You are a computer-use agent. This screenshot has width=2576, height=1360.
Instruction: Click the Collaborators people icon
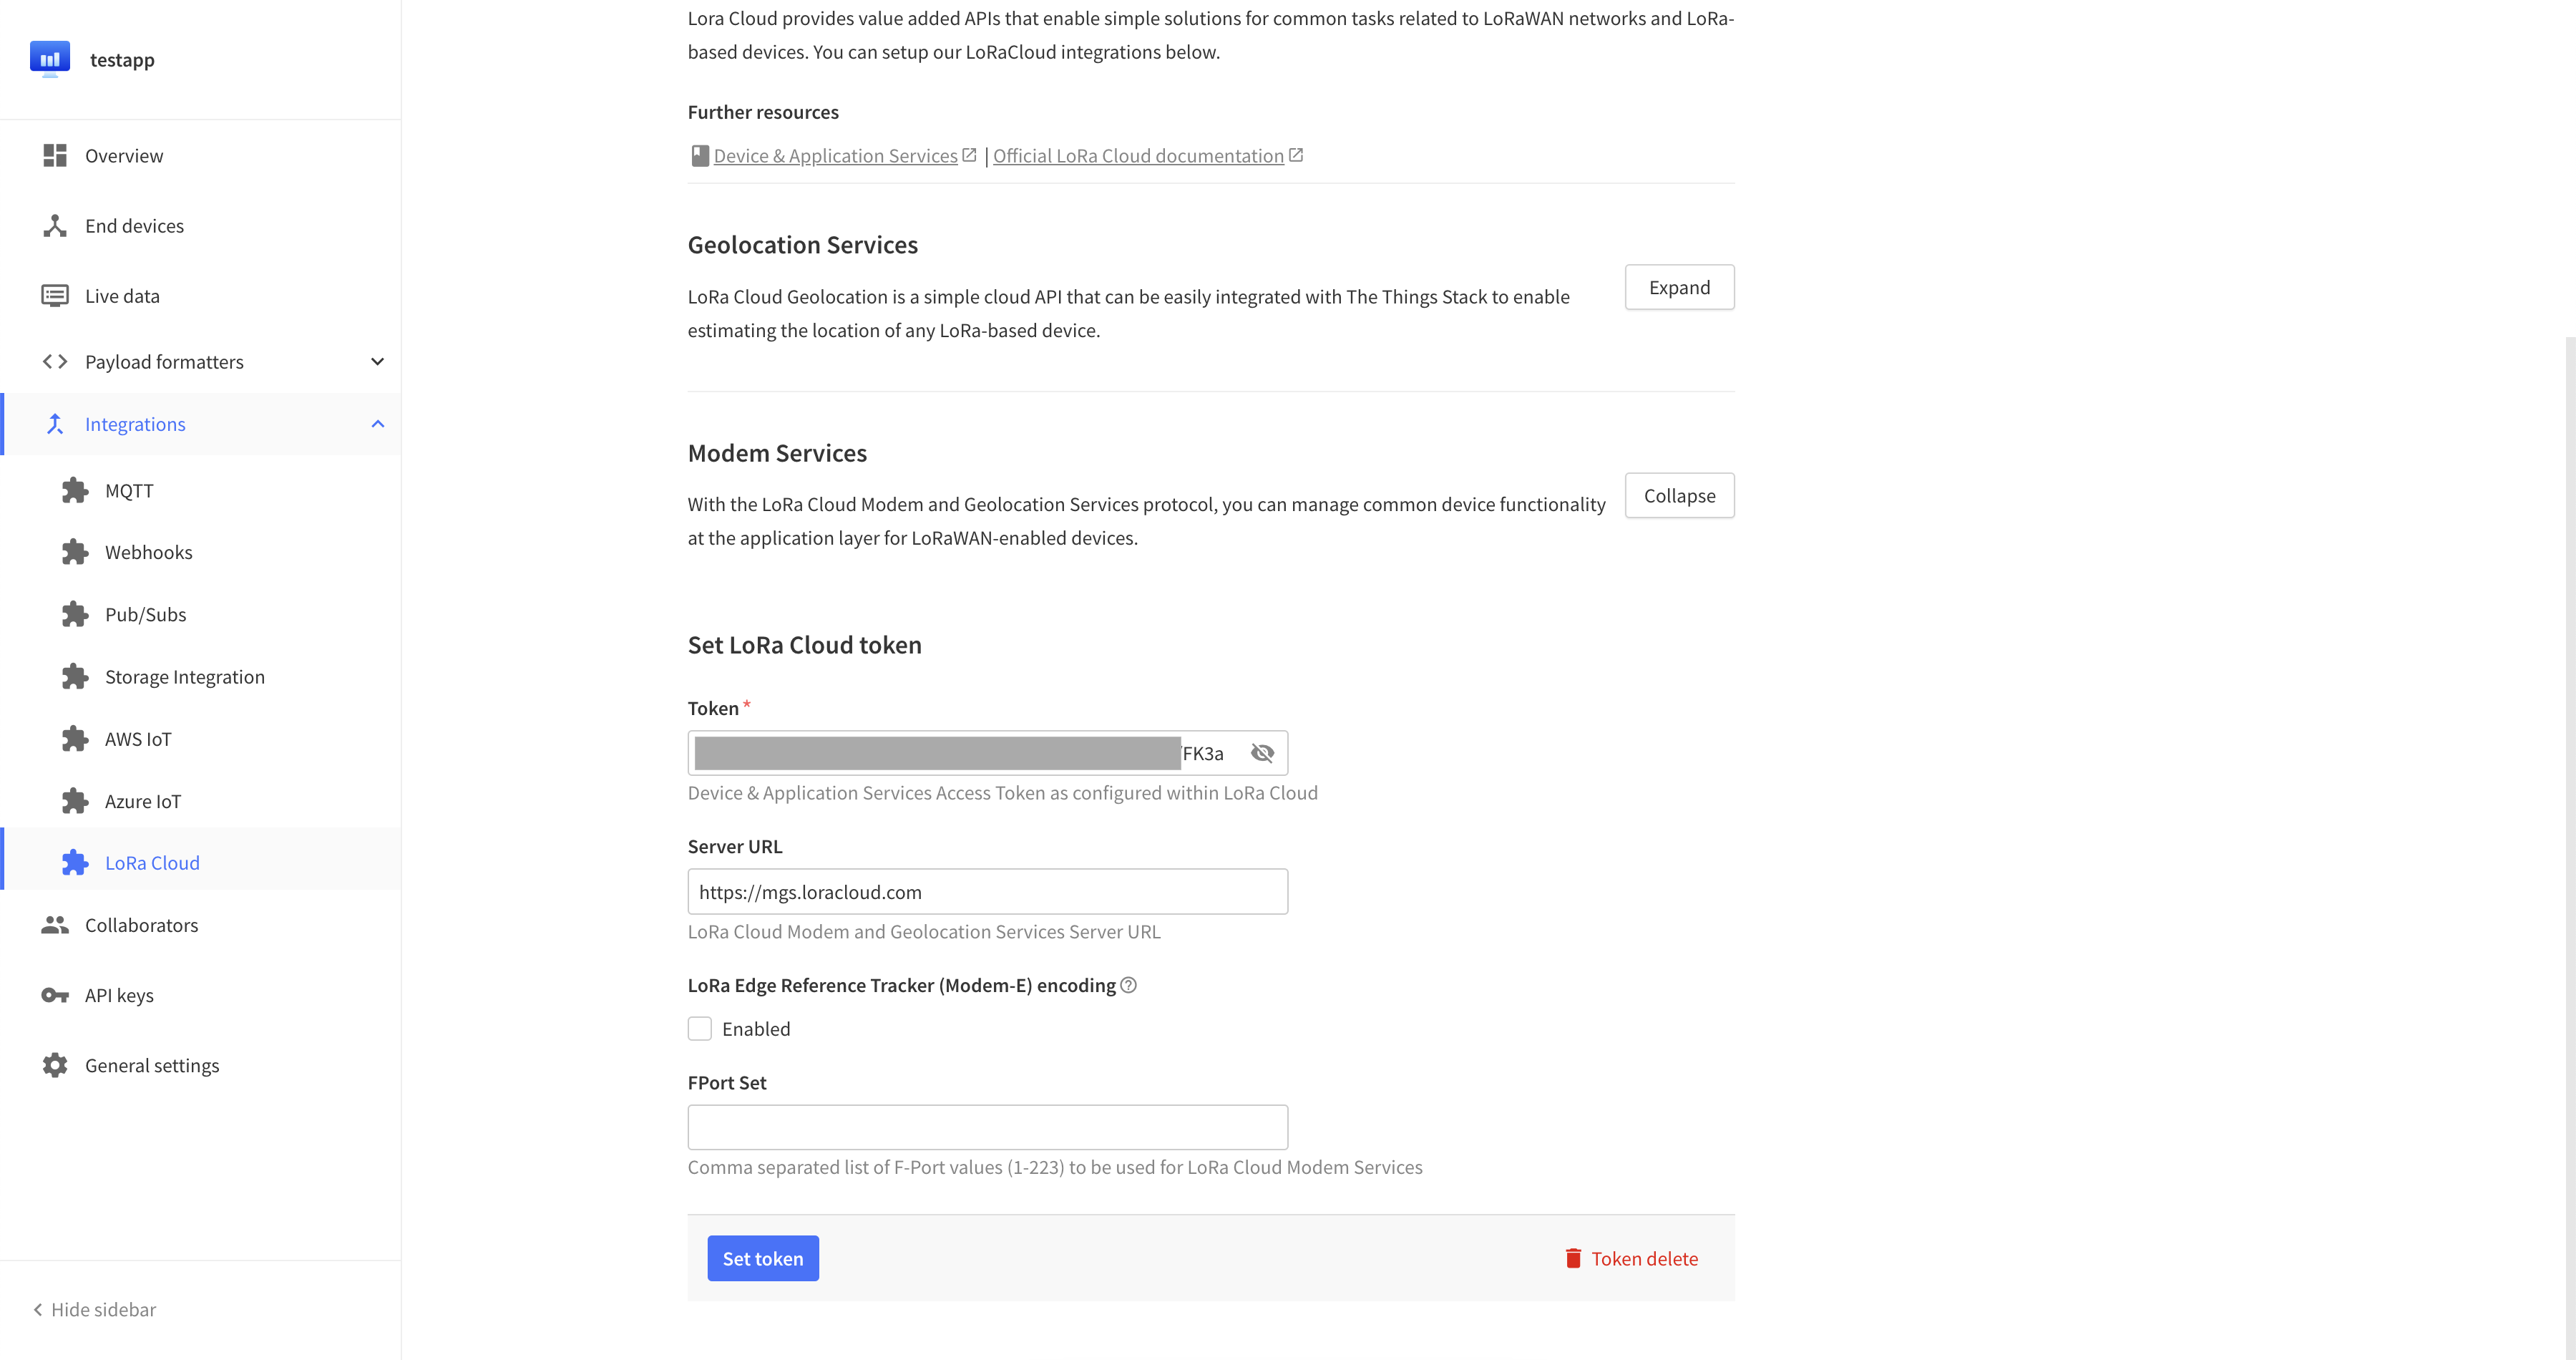coord(55,925)
